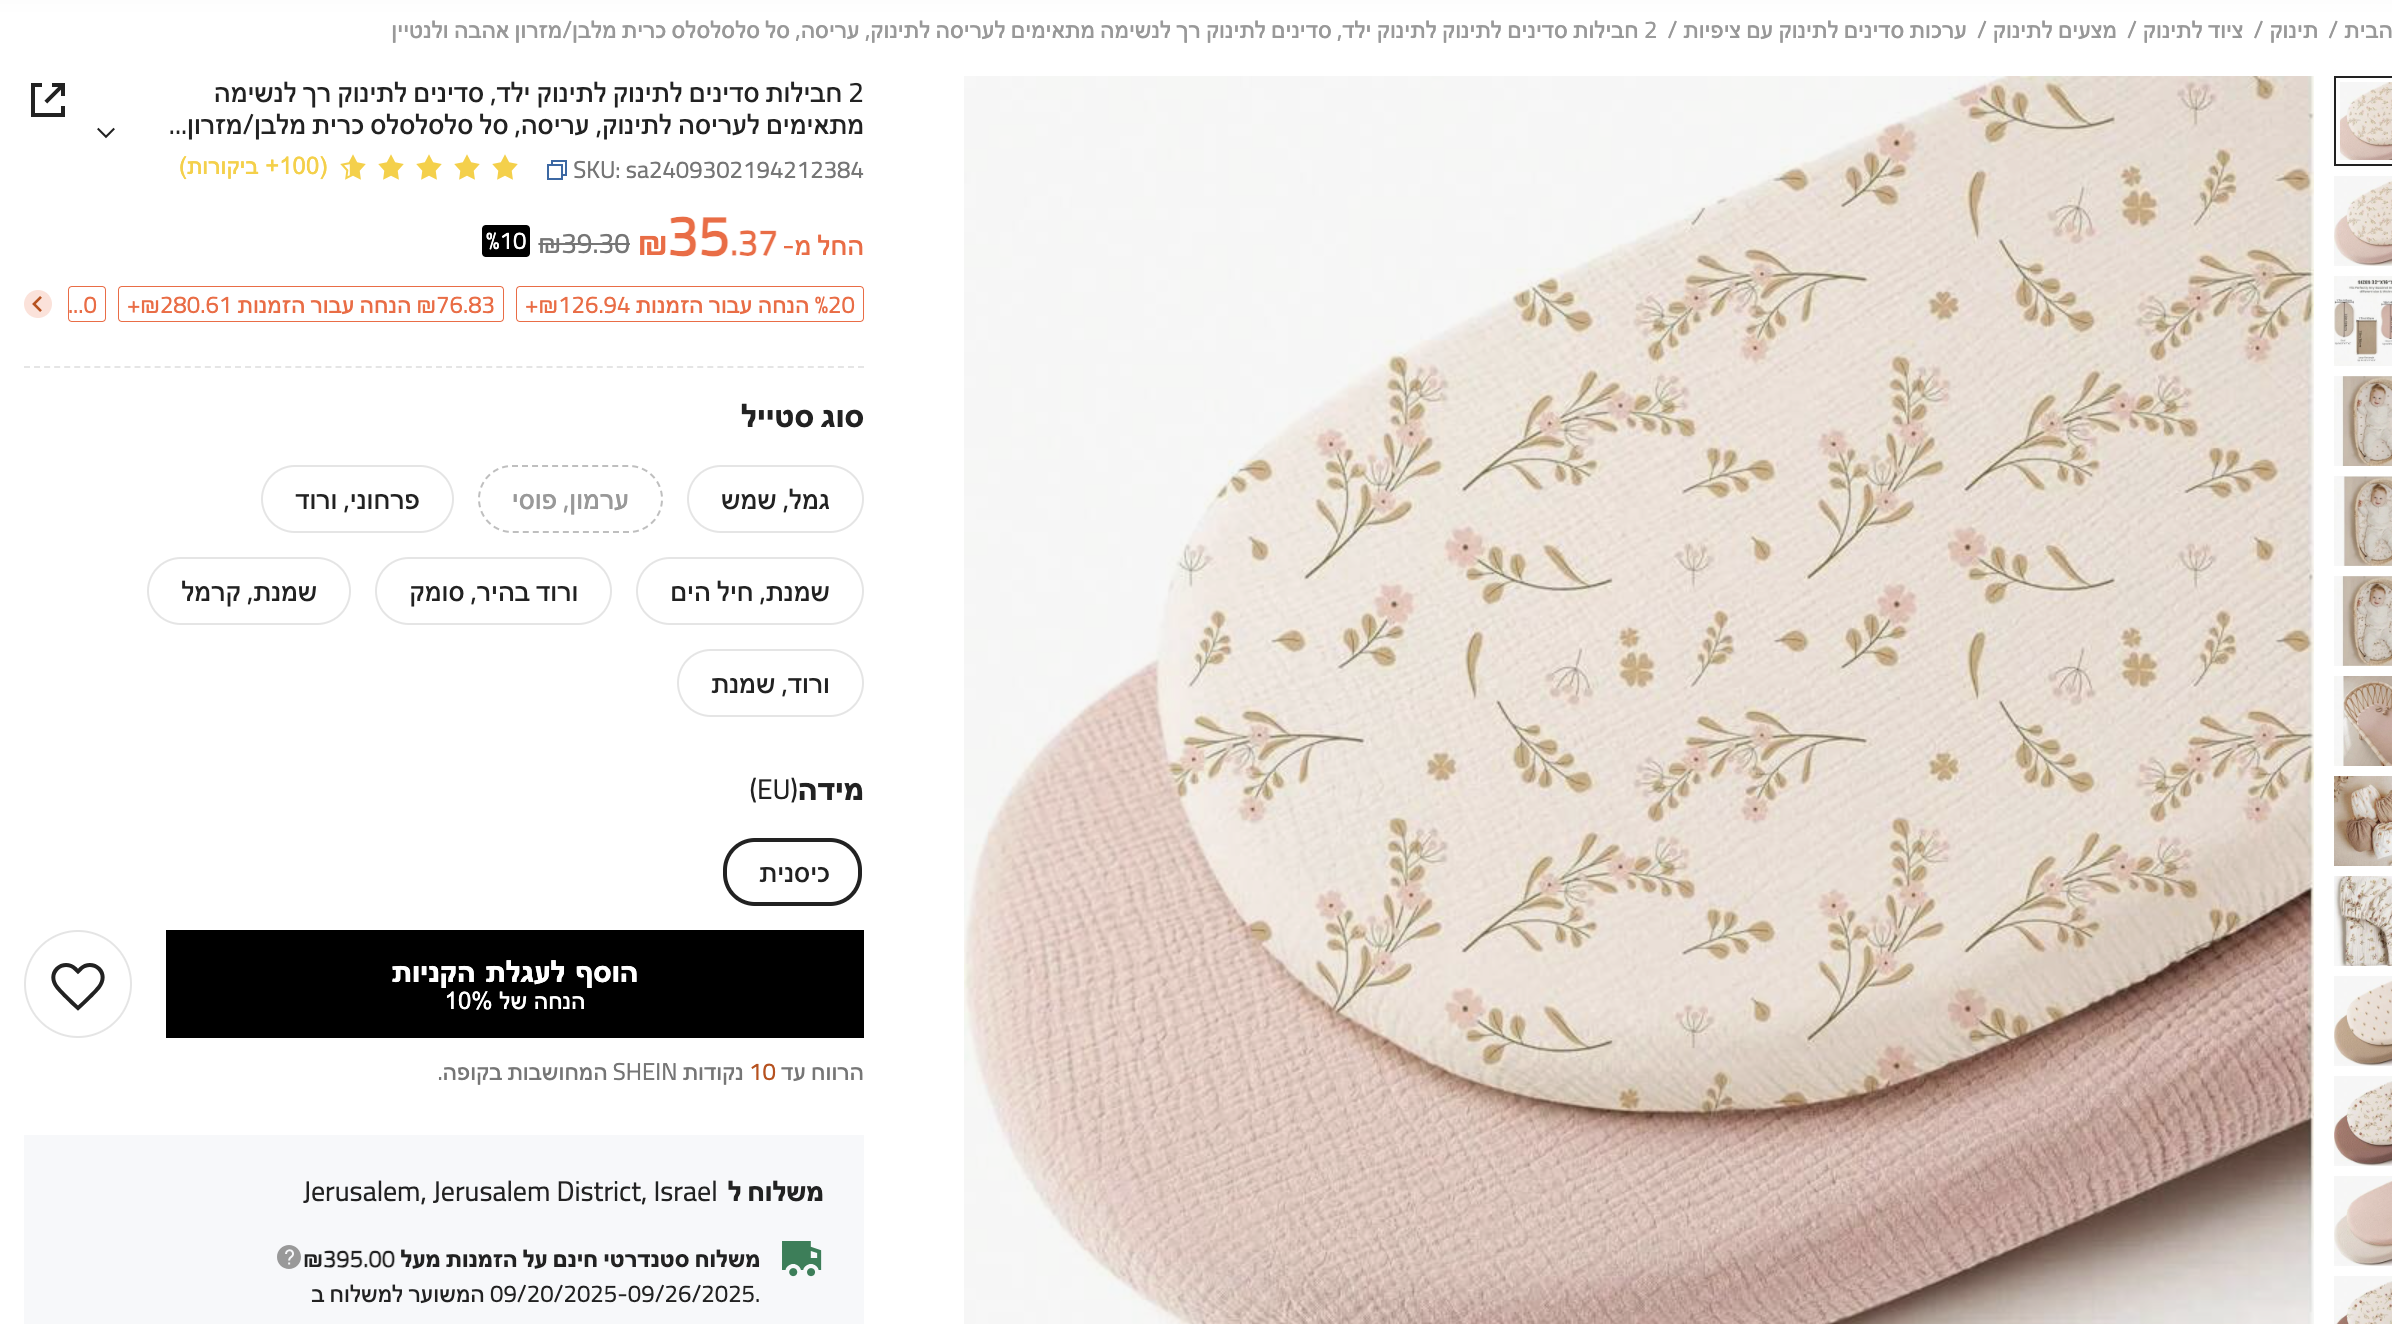The width and height of the screenshot is (2392, 1324).
Task: Select the פרחוני, ורוד style option
Action: 357,500
